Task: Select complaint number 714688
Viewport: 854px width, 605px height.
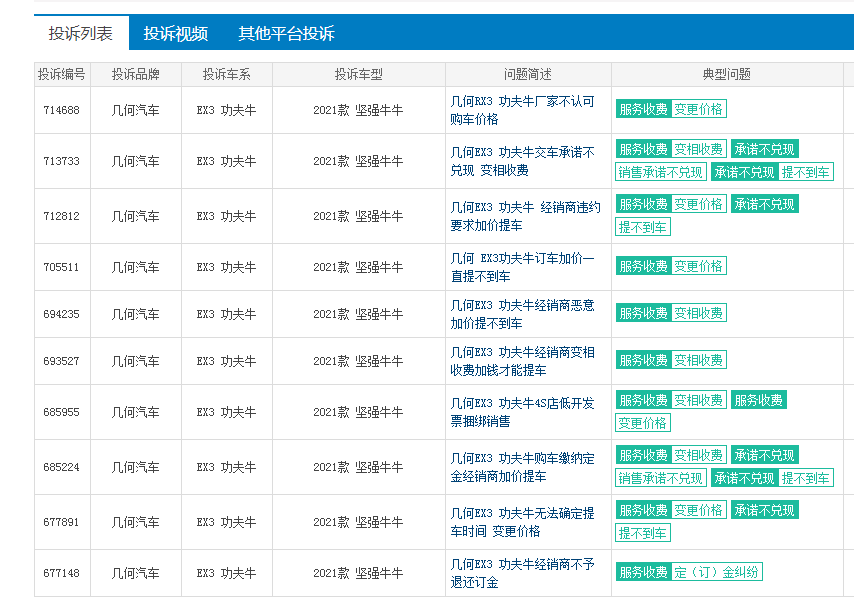Action: click(62, 110)
